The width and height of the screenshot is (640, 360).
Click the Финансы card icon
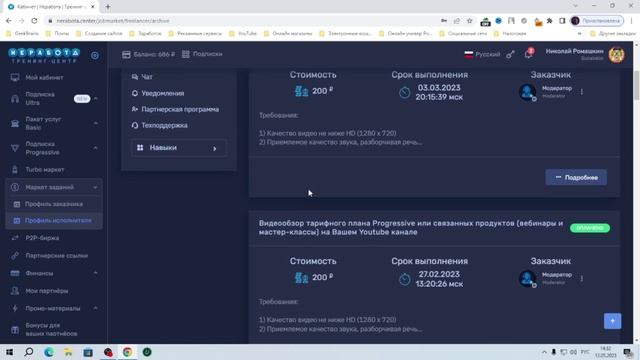15,273
